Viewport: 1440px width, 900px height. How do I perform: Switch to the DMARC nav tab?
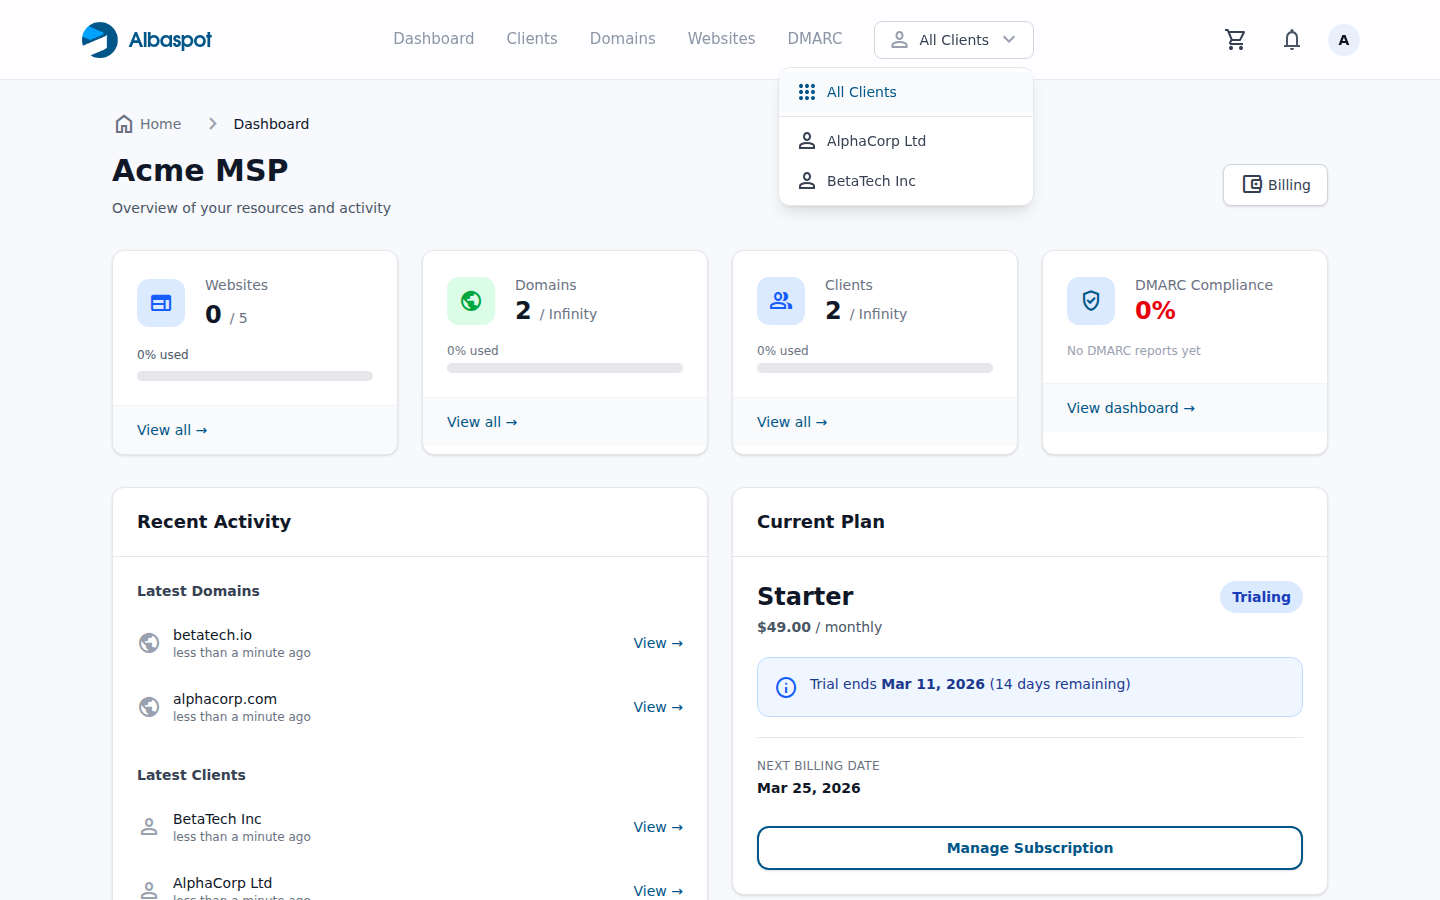814,39
